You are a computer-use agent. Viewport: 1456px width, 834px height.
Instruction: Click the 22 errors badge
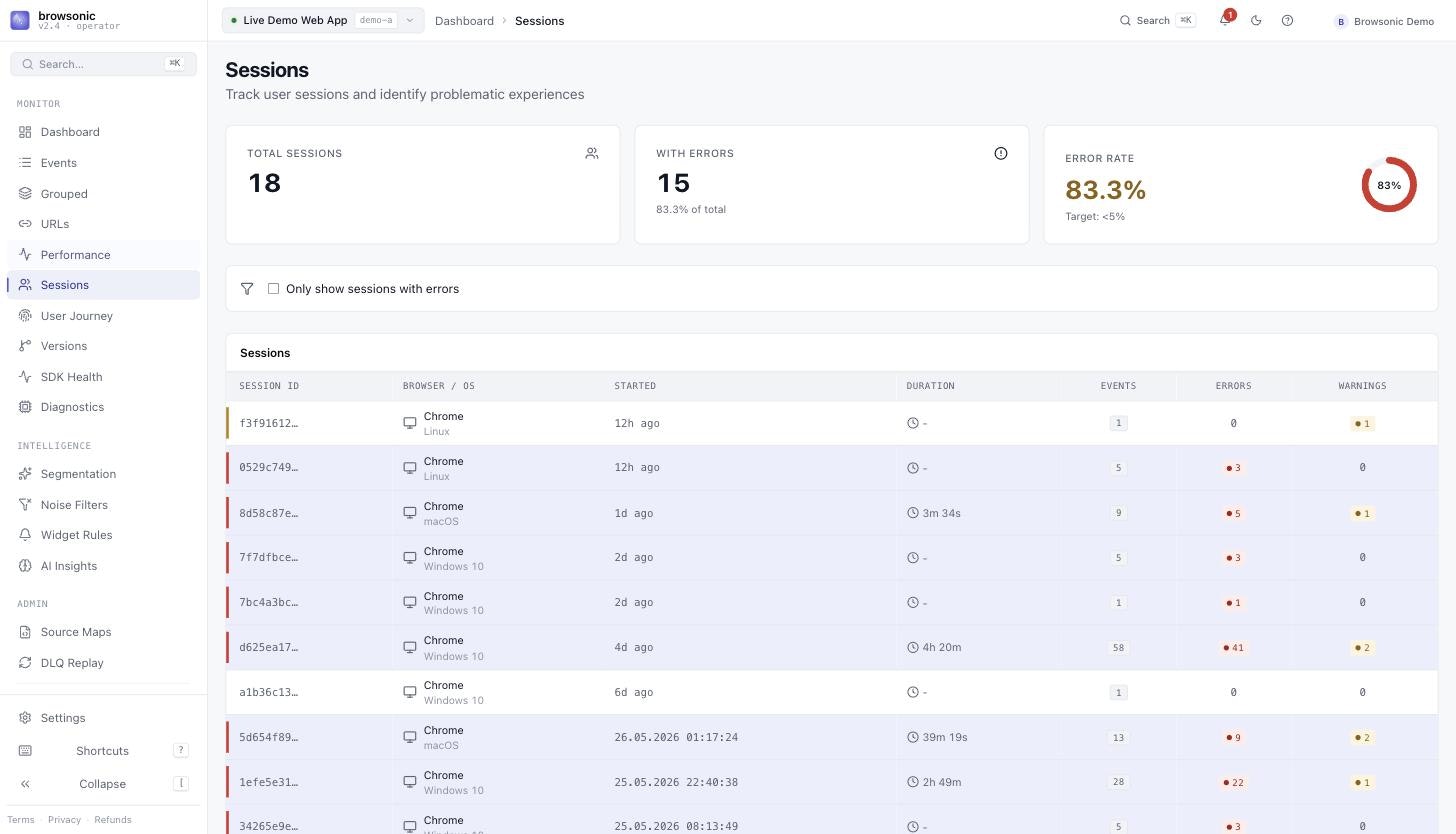click(1233, 783)
